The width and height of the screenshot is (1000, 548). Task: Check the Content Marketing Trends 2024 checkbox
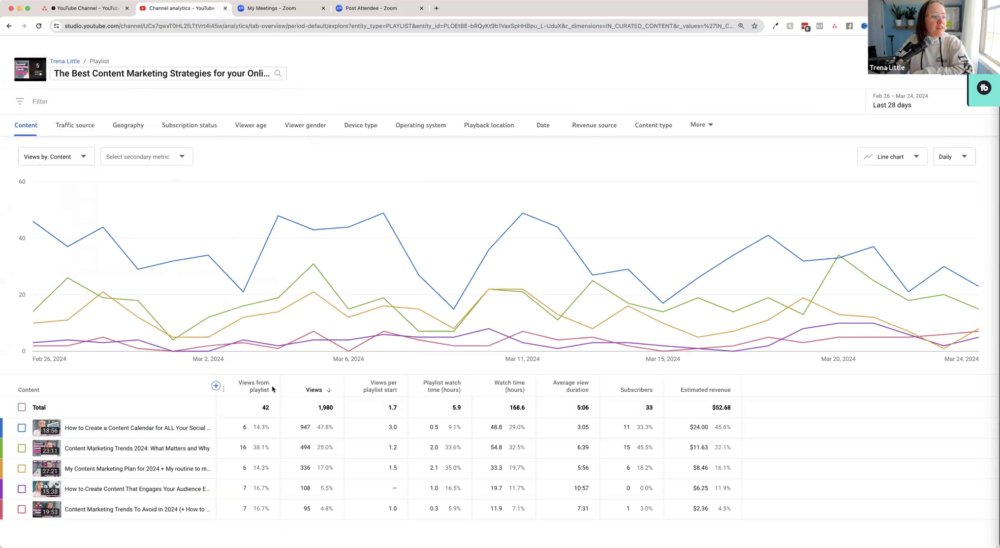(x=22, y=448)
